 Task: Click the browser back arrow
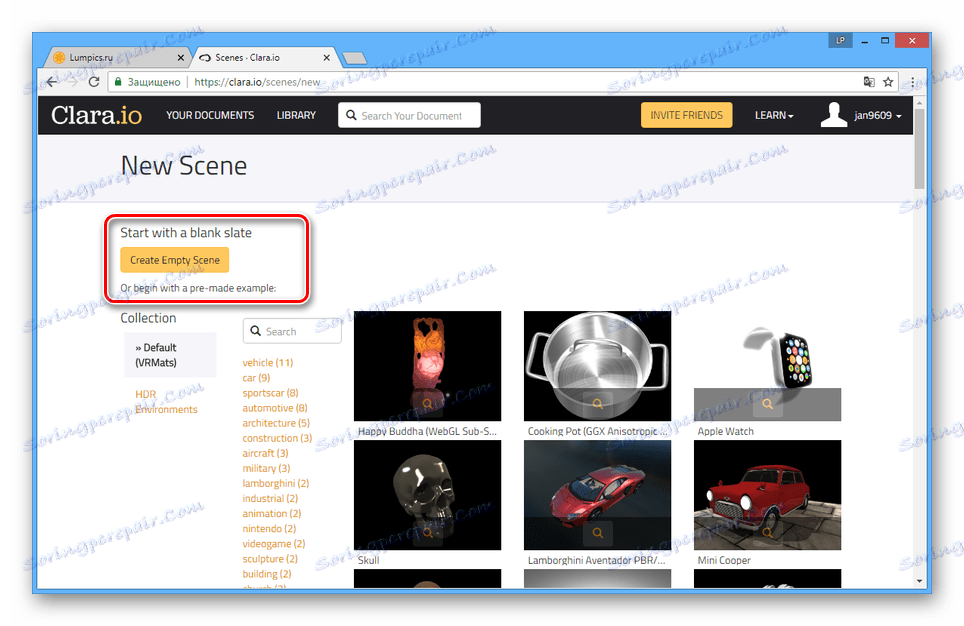click(52, 82)
